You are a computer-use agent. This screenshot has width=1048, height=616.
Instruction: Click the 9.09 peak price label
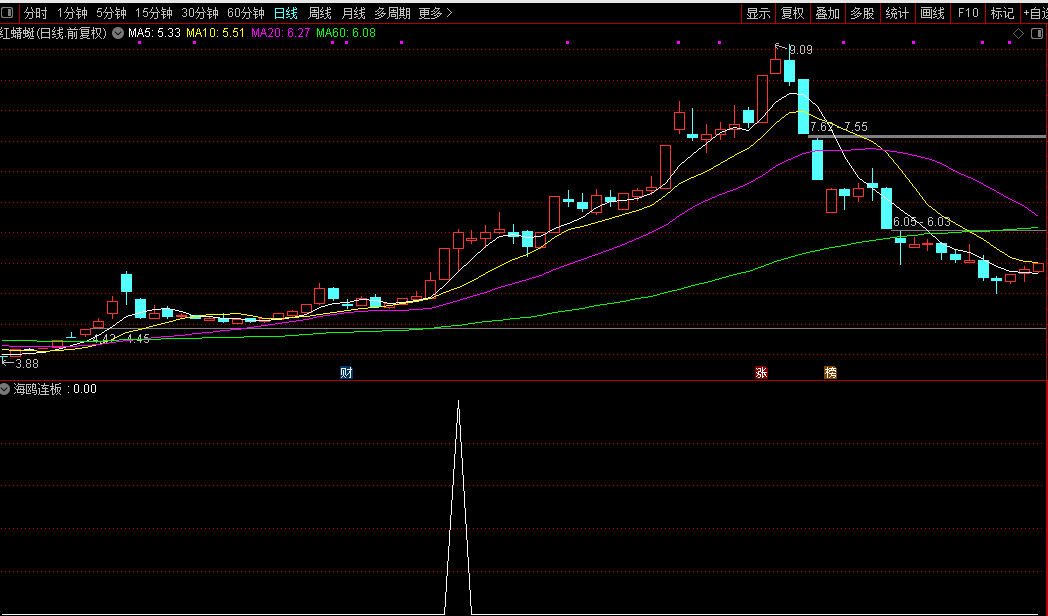click(801, 49)
